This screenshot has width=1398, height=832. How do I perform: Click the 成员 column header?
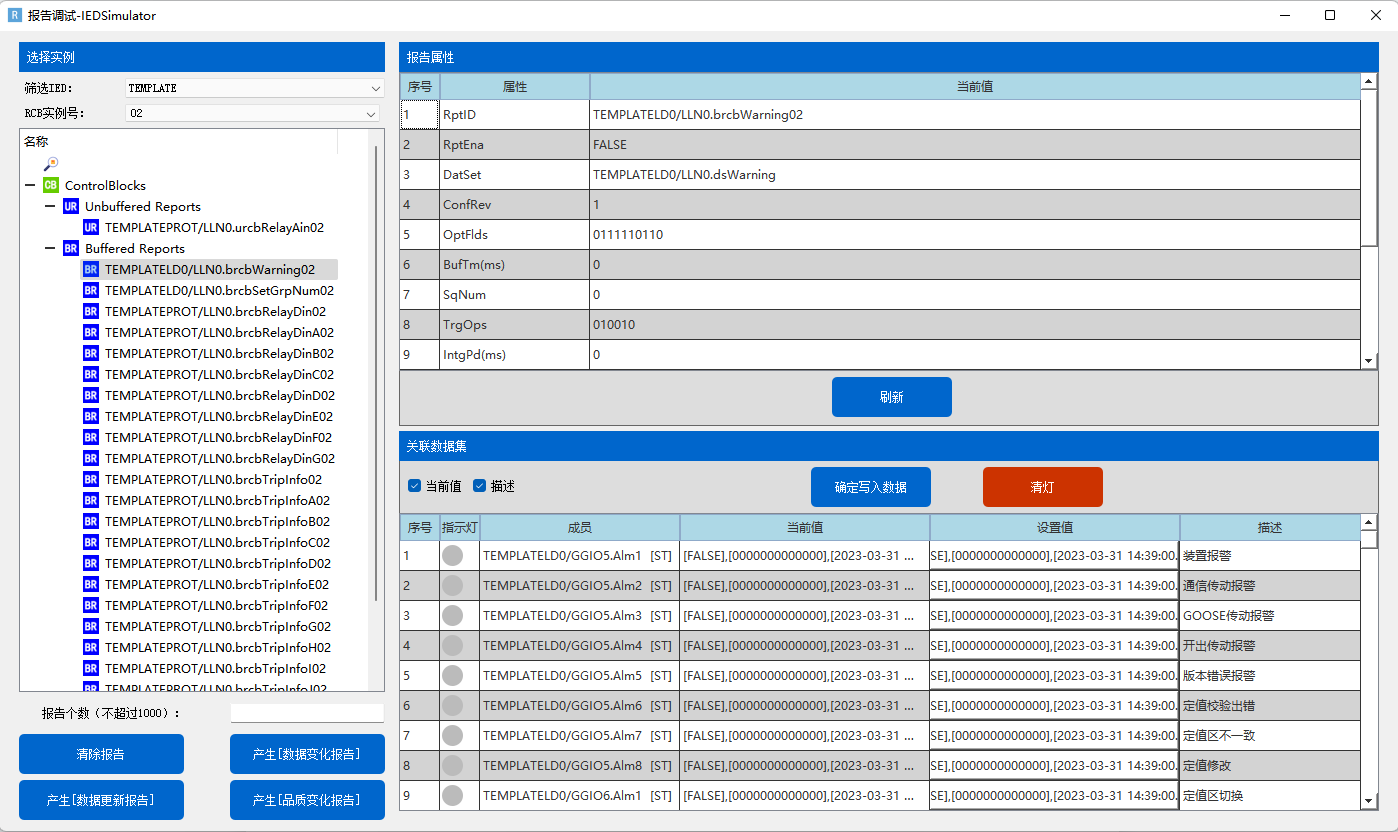click(x=580, y=527)
